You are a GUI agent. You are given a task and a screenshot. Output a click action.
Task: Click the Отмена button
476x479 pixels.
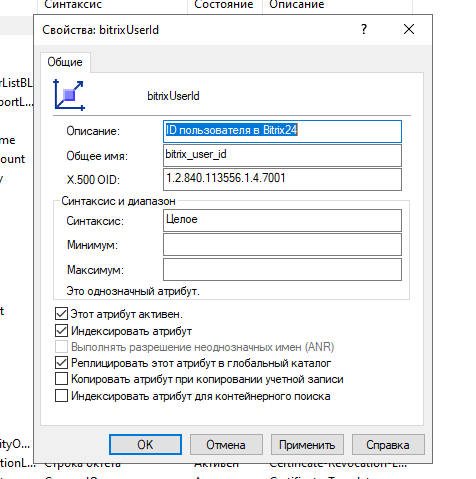(226, 444)
